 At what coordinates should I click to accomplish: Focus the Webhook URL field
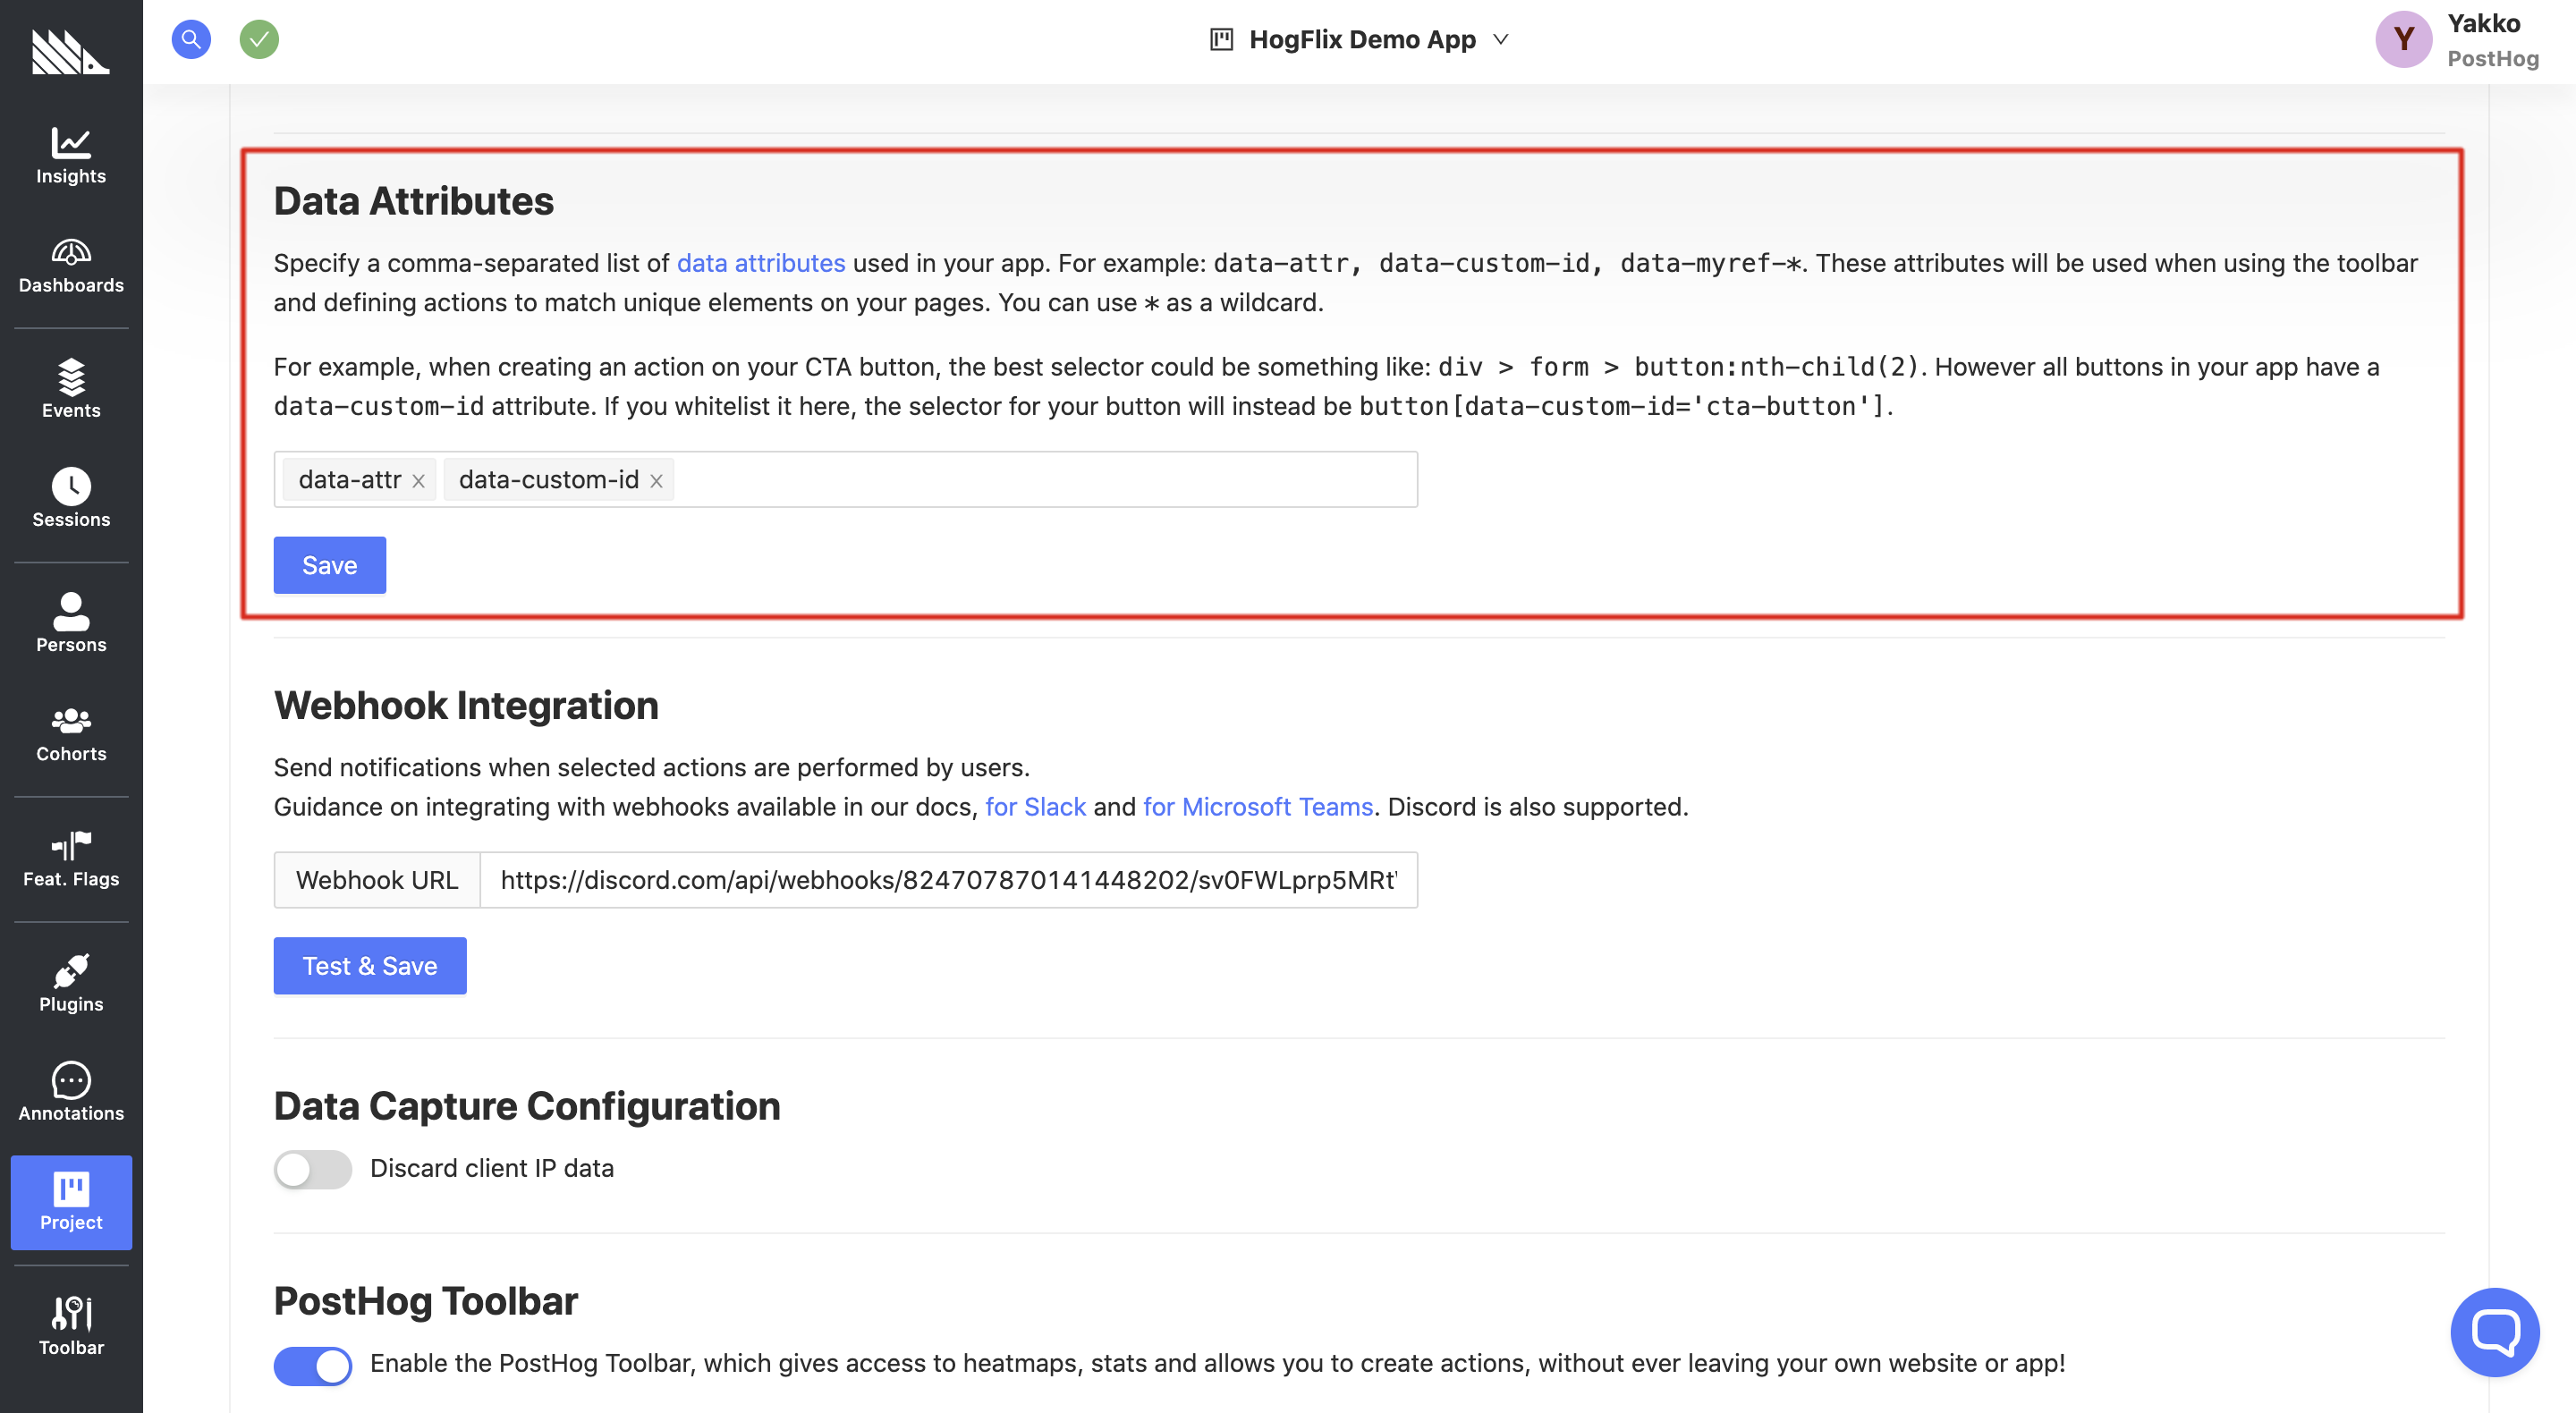click(948, 880)
